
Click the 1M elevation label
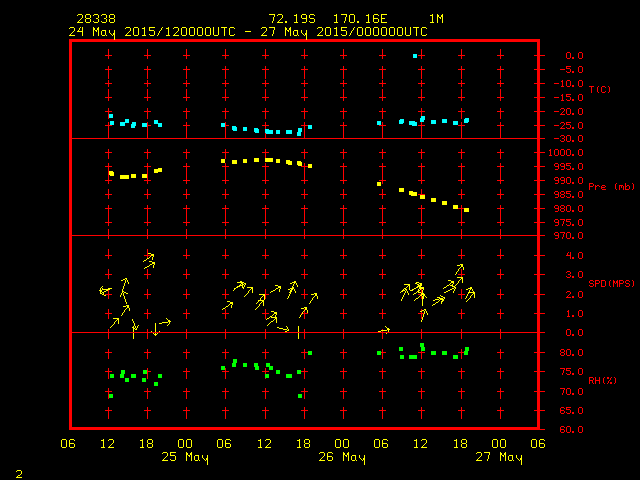(436, 19)
